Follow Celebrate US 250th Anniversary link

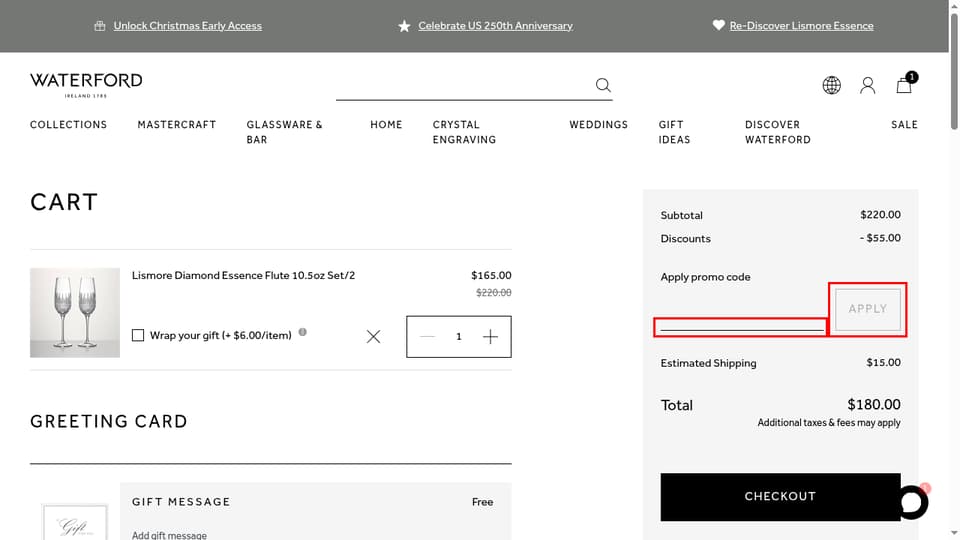(x=495, y=26)
